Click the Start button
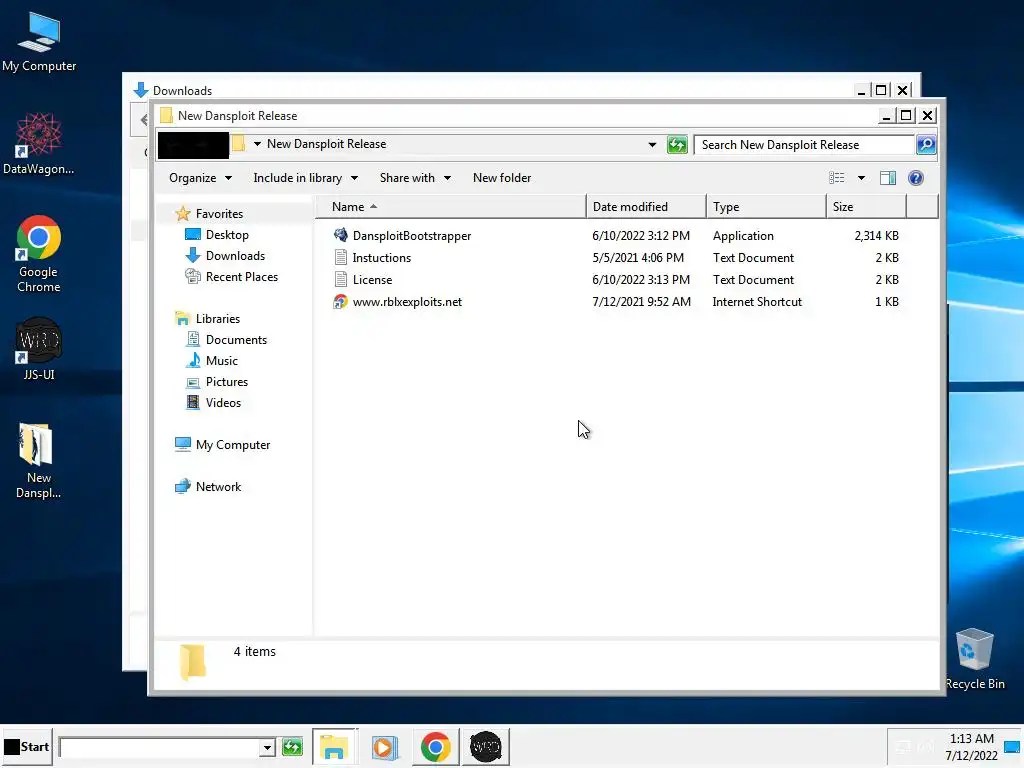This screenshot has height=768, width=1024. tap(26, 746)
